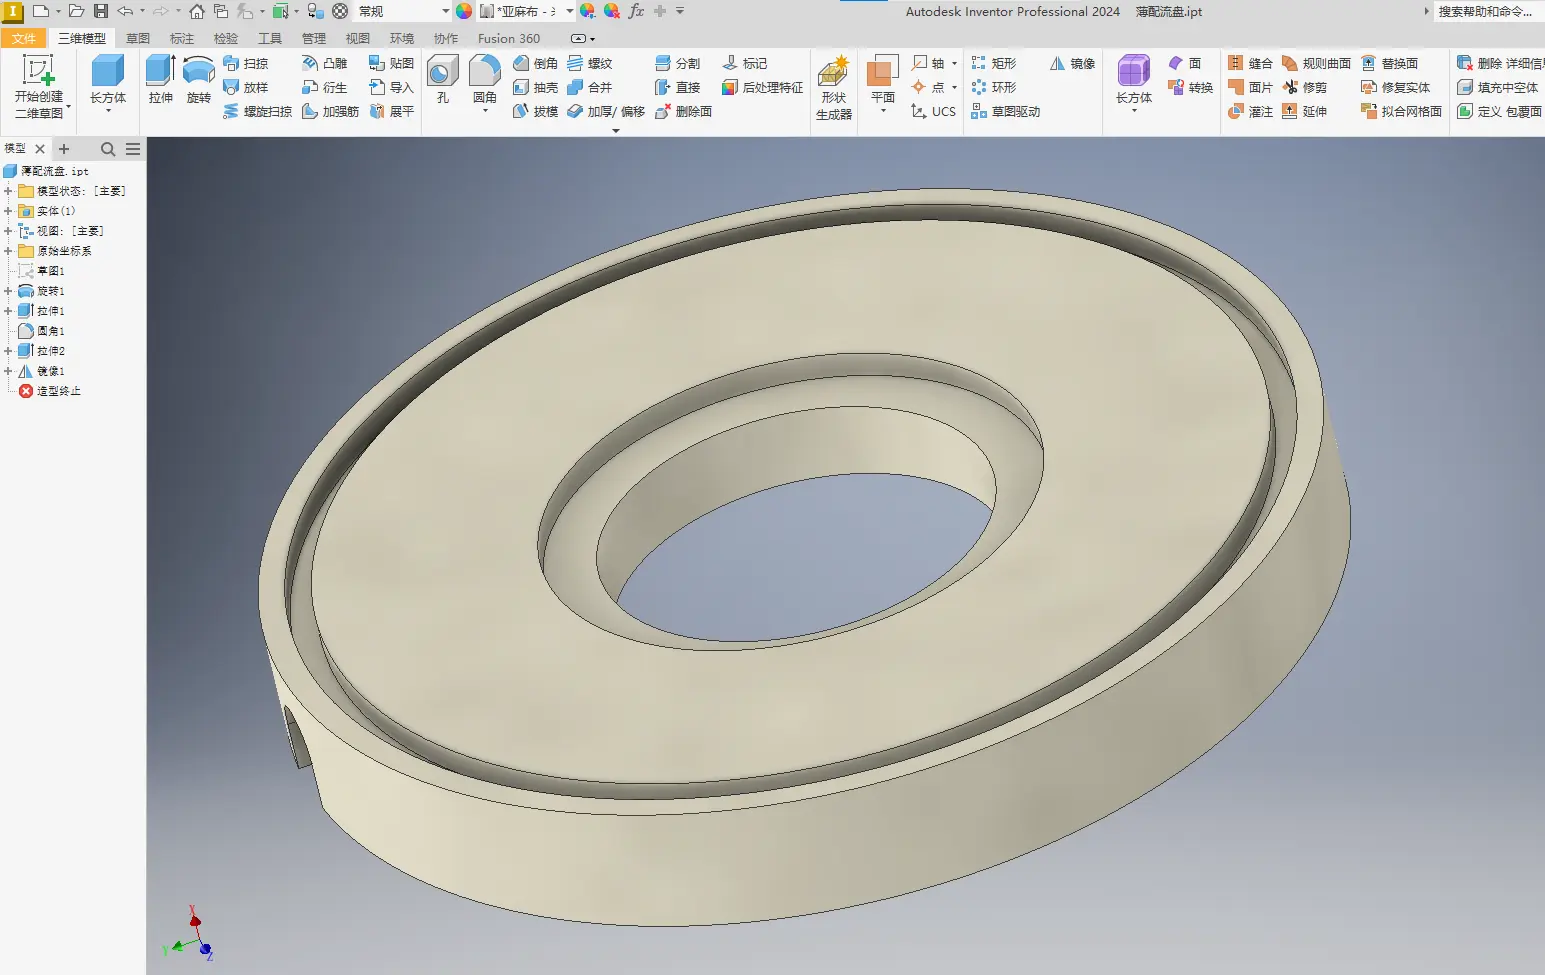Click the Mirror (镜像) pattern tool
Viewport: 1545px width, 975px height.
pos(1072,63)
